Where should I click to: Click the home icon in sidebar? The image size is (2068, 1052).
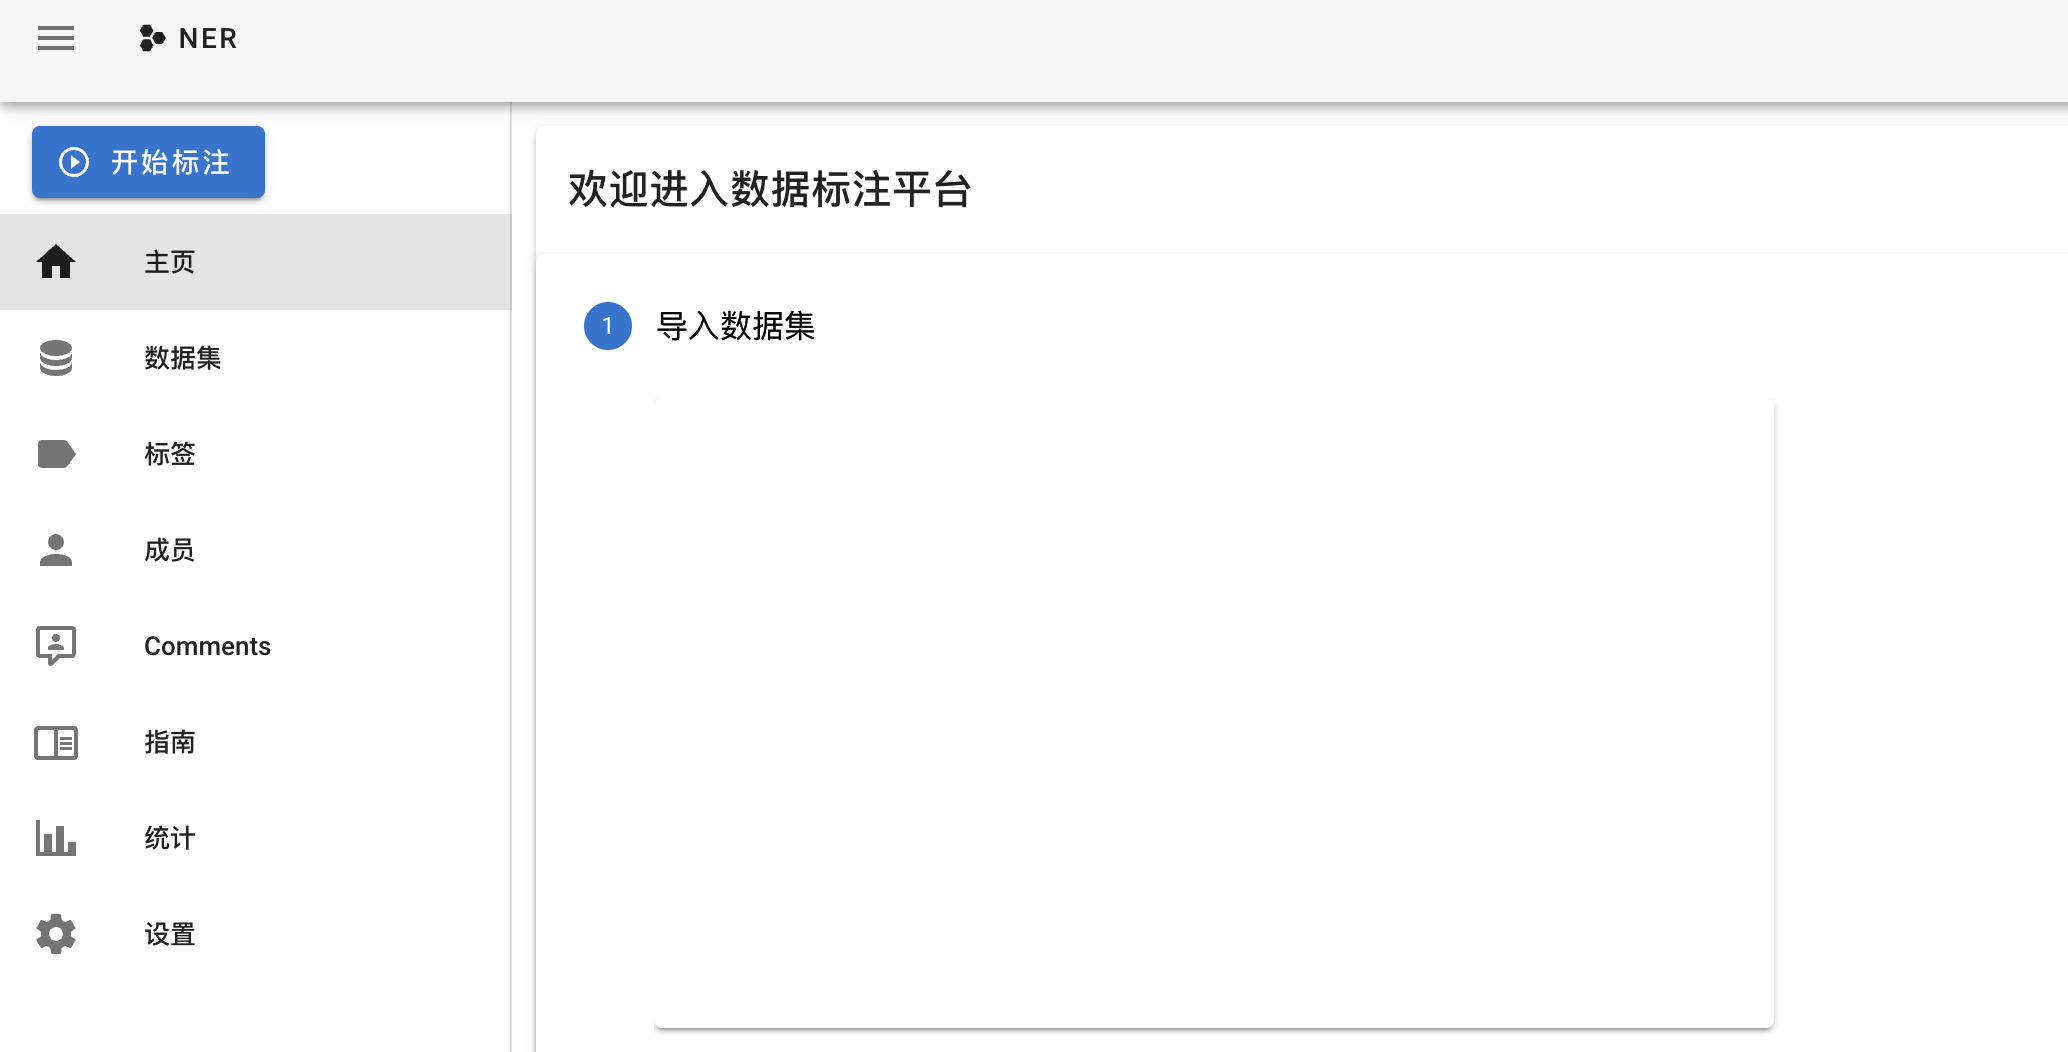(x=56, y=262)
